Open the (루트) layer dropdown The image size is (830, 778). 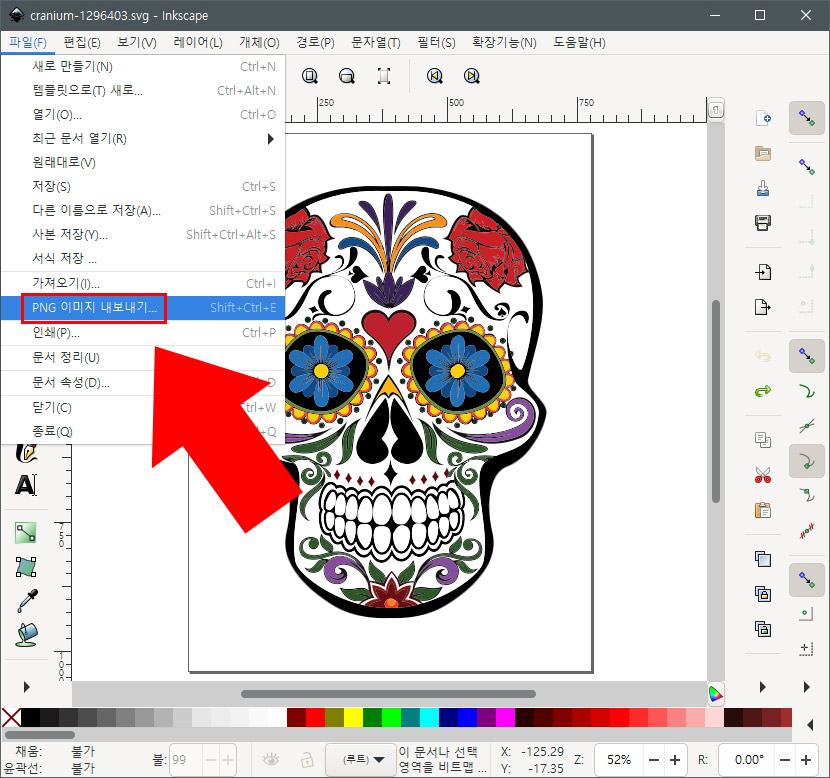(362, 760)
